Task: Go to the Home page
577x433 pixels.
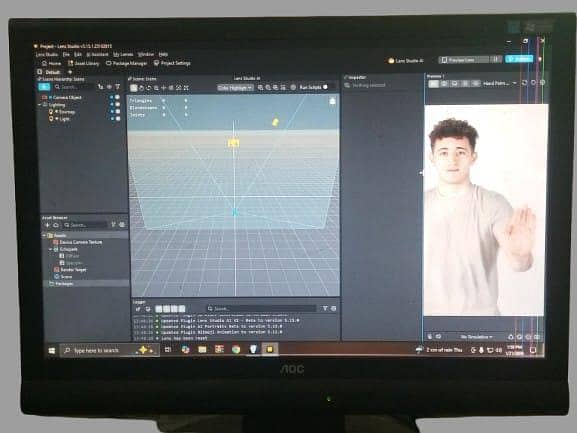Action: tap(51, 63)
